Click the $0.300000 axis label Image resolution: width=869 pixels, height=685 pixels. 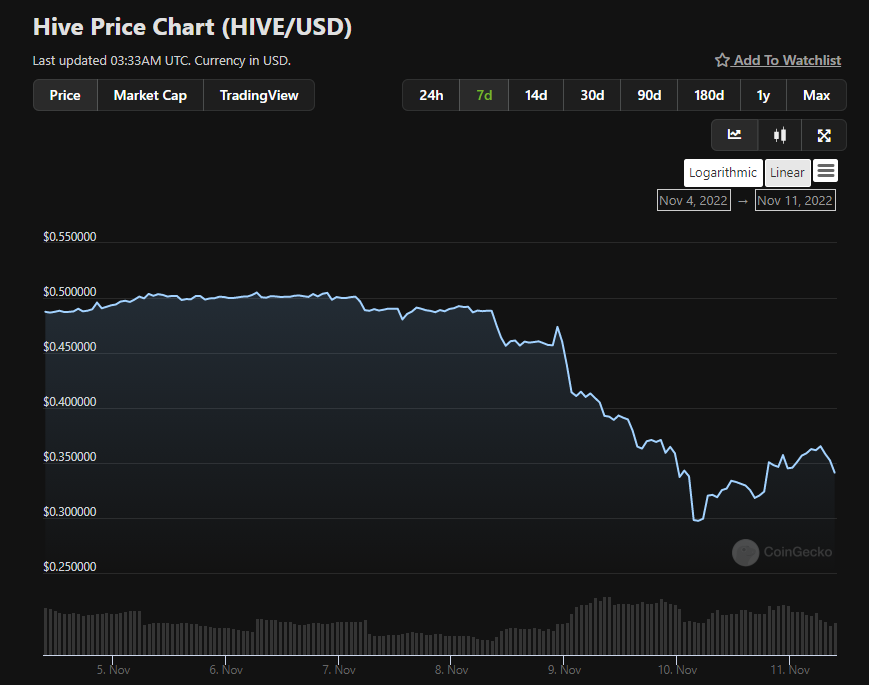pos(70,512)
